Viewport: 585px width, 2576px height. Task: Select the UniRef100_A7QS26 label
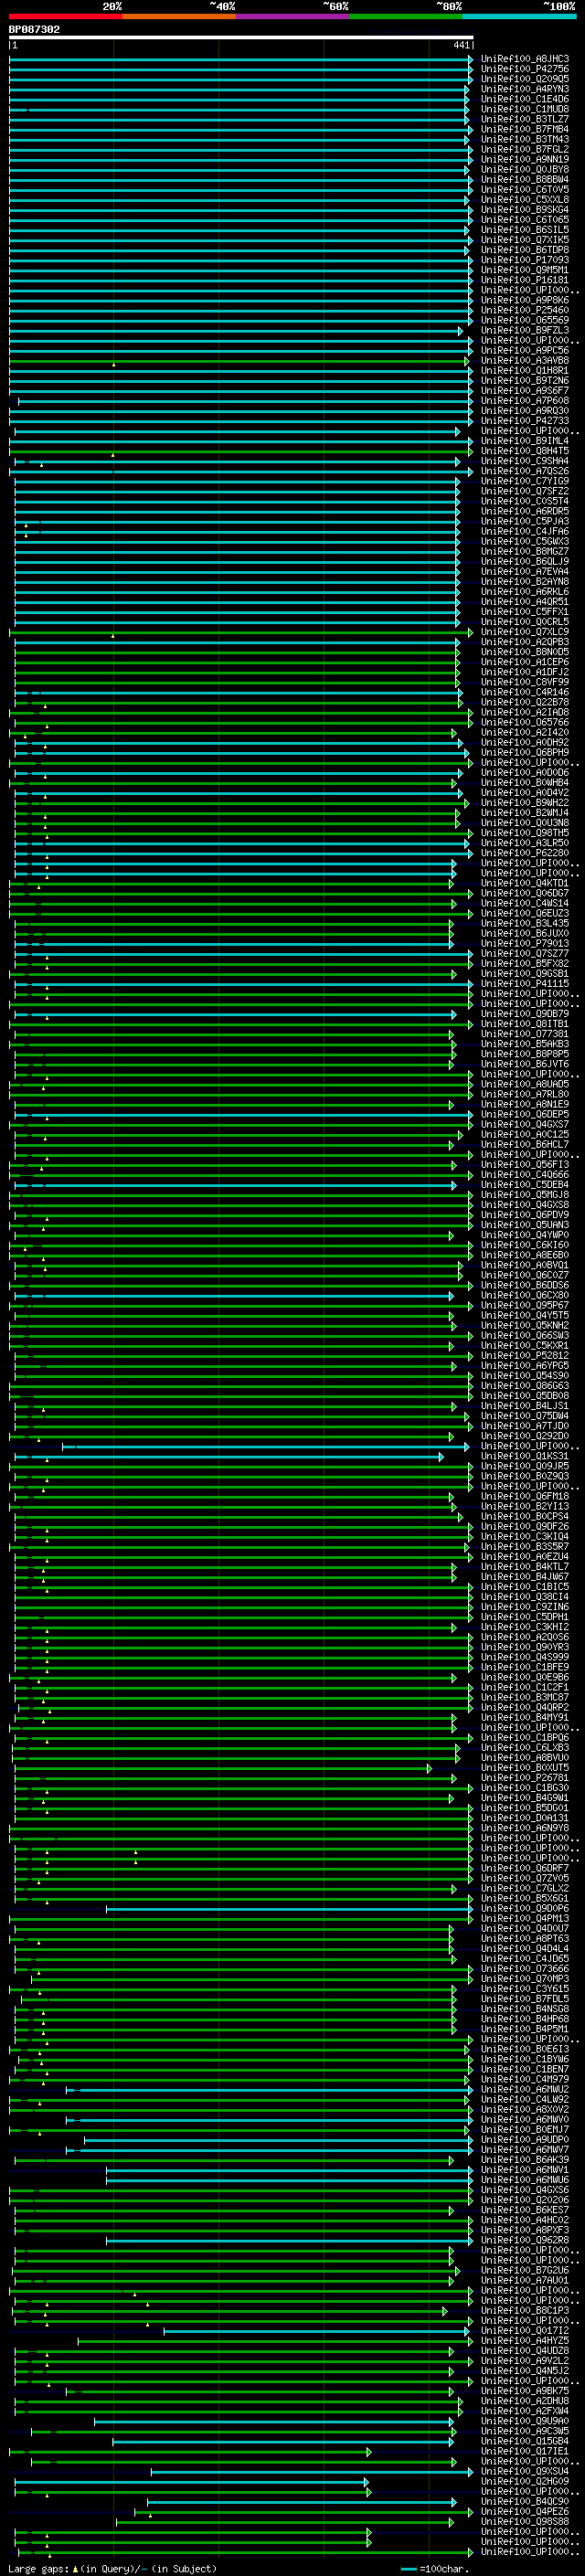tap(525, 471)
